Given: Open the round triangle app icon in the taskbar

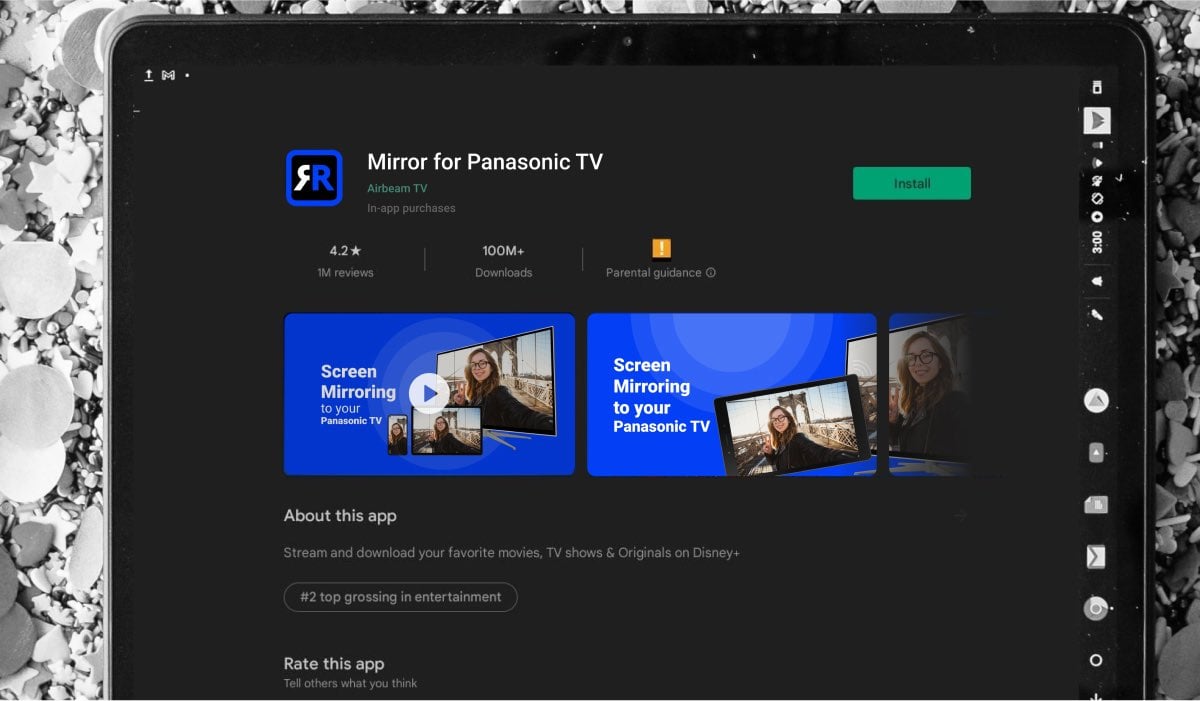Looking at the screenshot, I should 1097,401.
